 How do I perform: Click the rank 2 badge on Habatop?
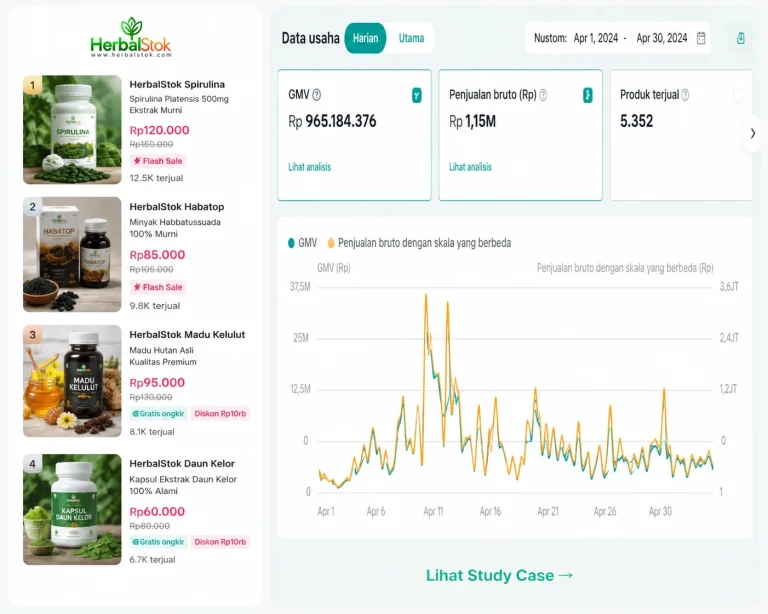32,207
